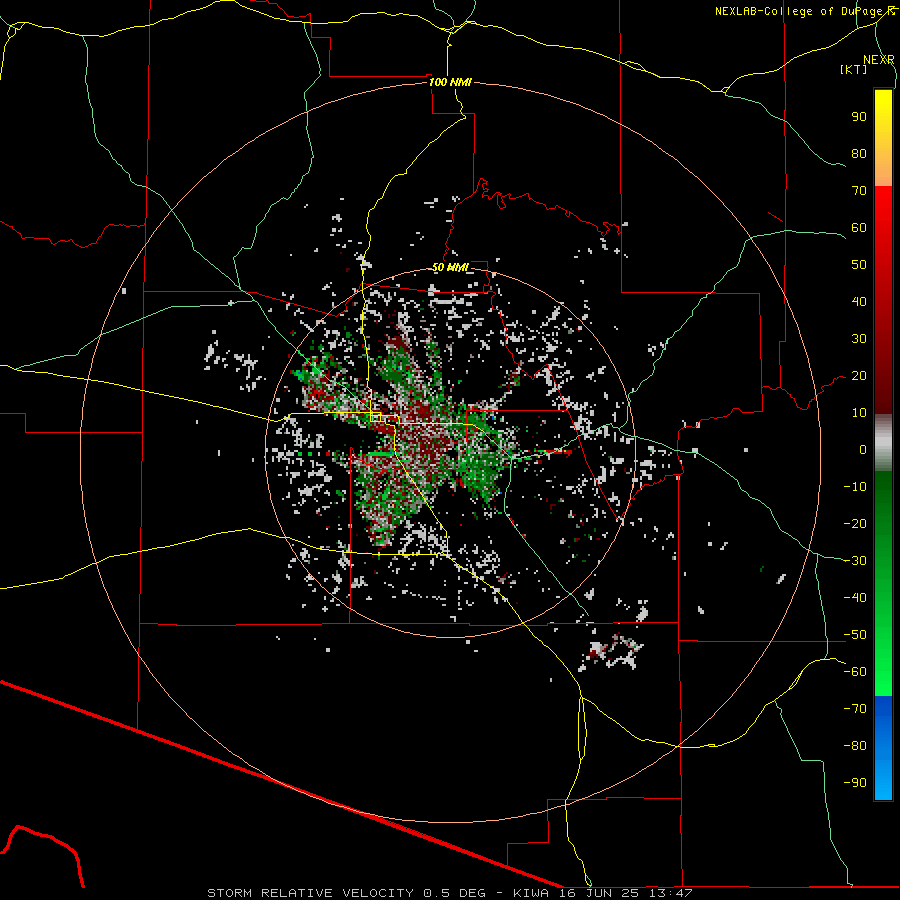Click the -10 value on the velocity scale

coord(855,487)
